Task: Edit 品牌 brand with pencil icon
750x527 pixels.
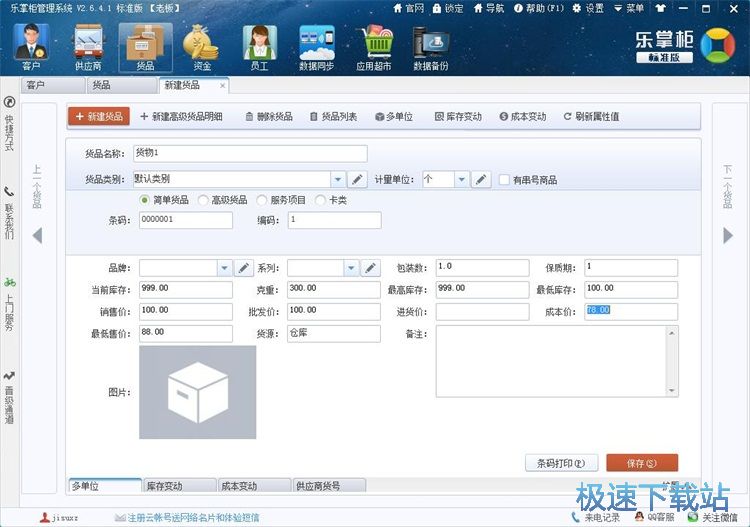Action: (x=243, y=268)
